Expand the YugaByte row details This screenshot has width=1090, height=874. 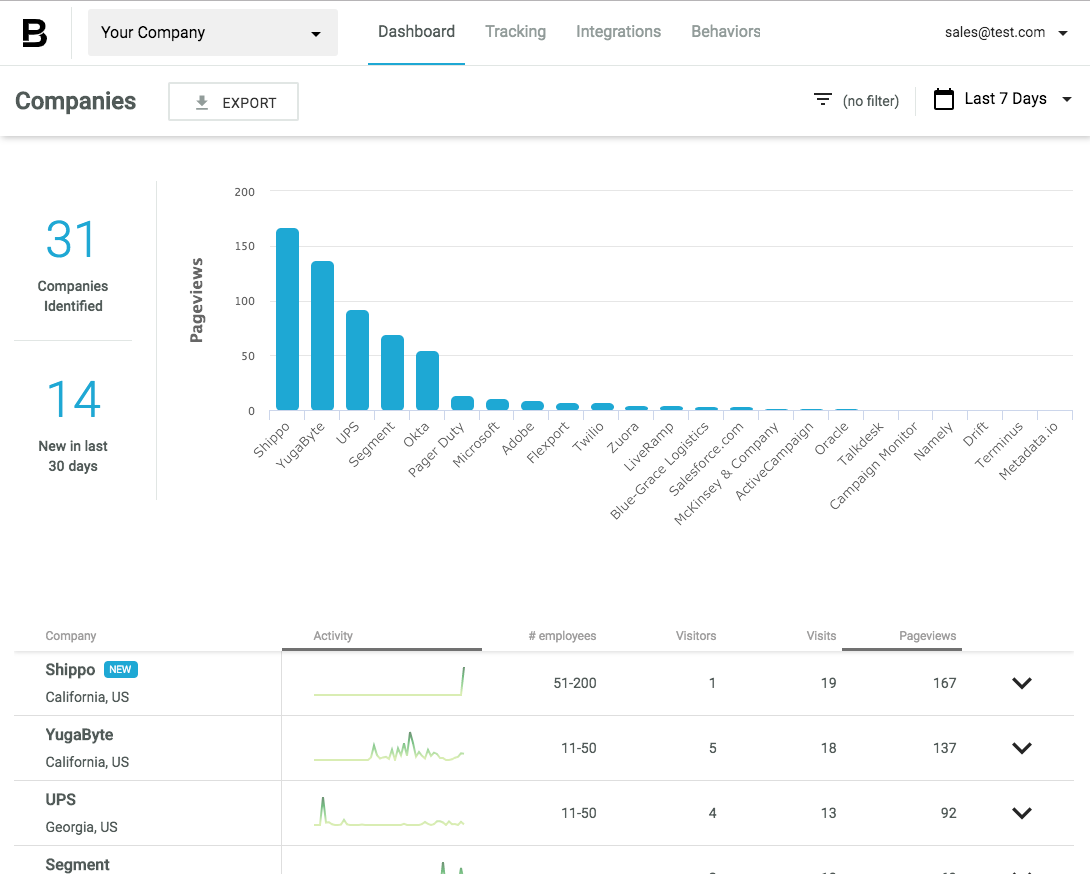tap(1021, 748)
